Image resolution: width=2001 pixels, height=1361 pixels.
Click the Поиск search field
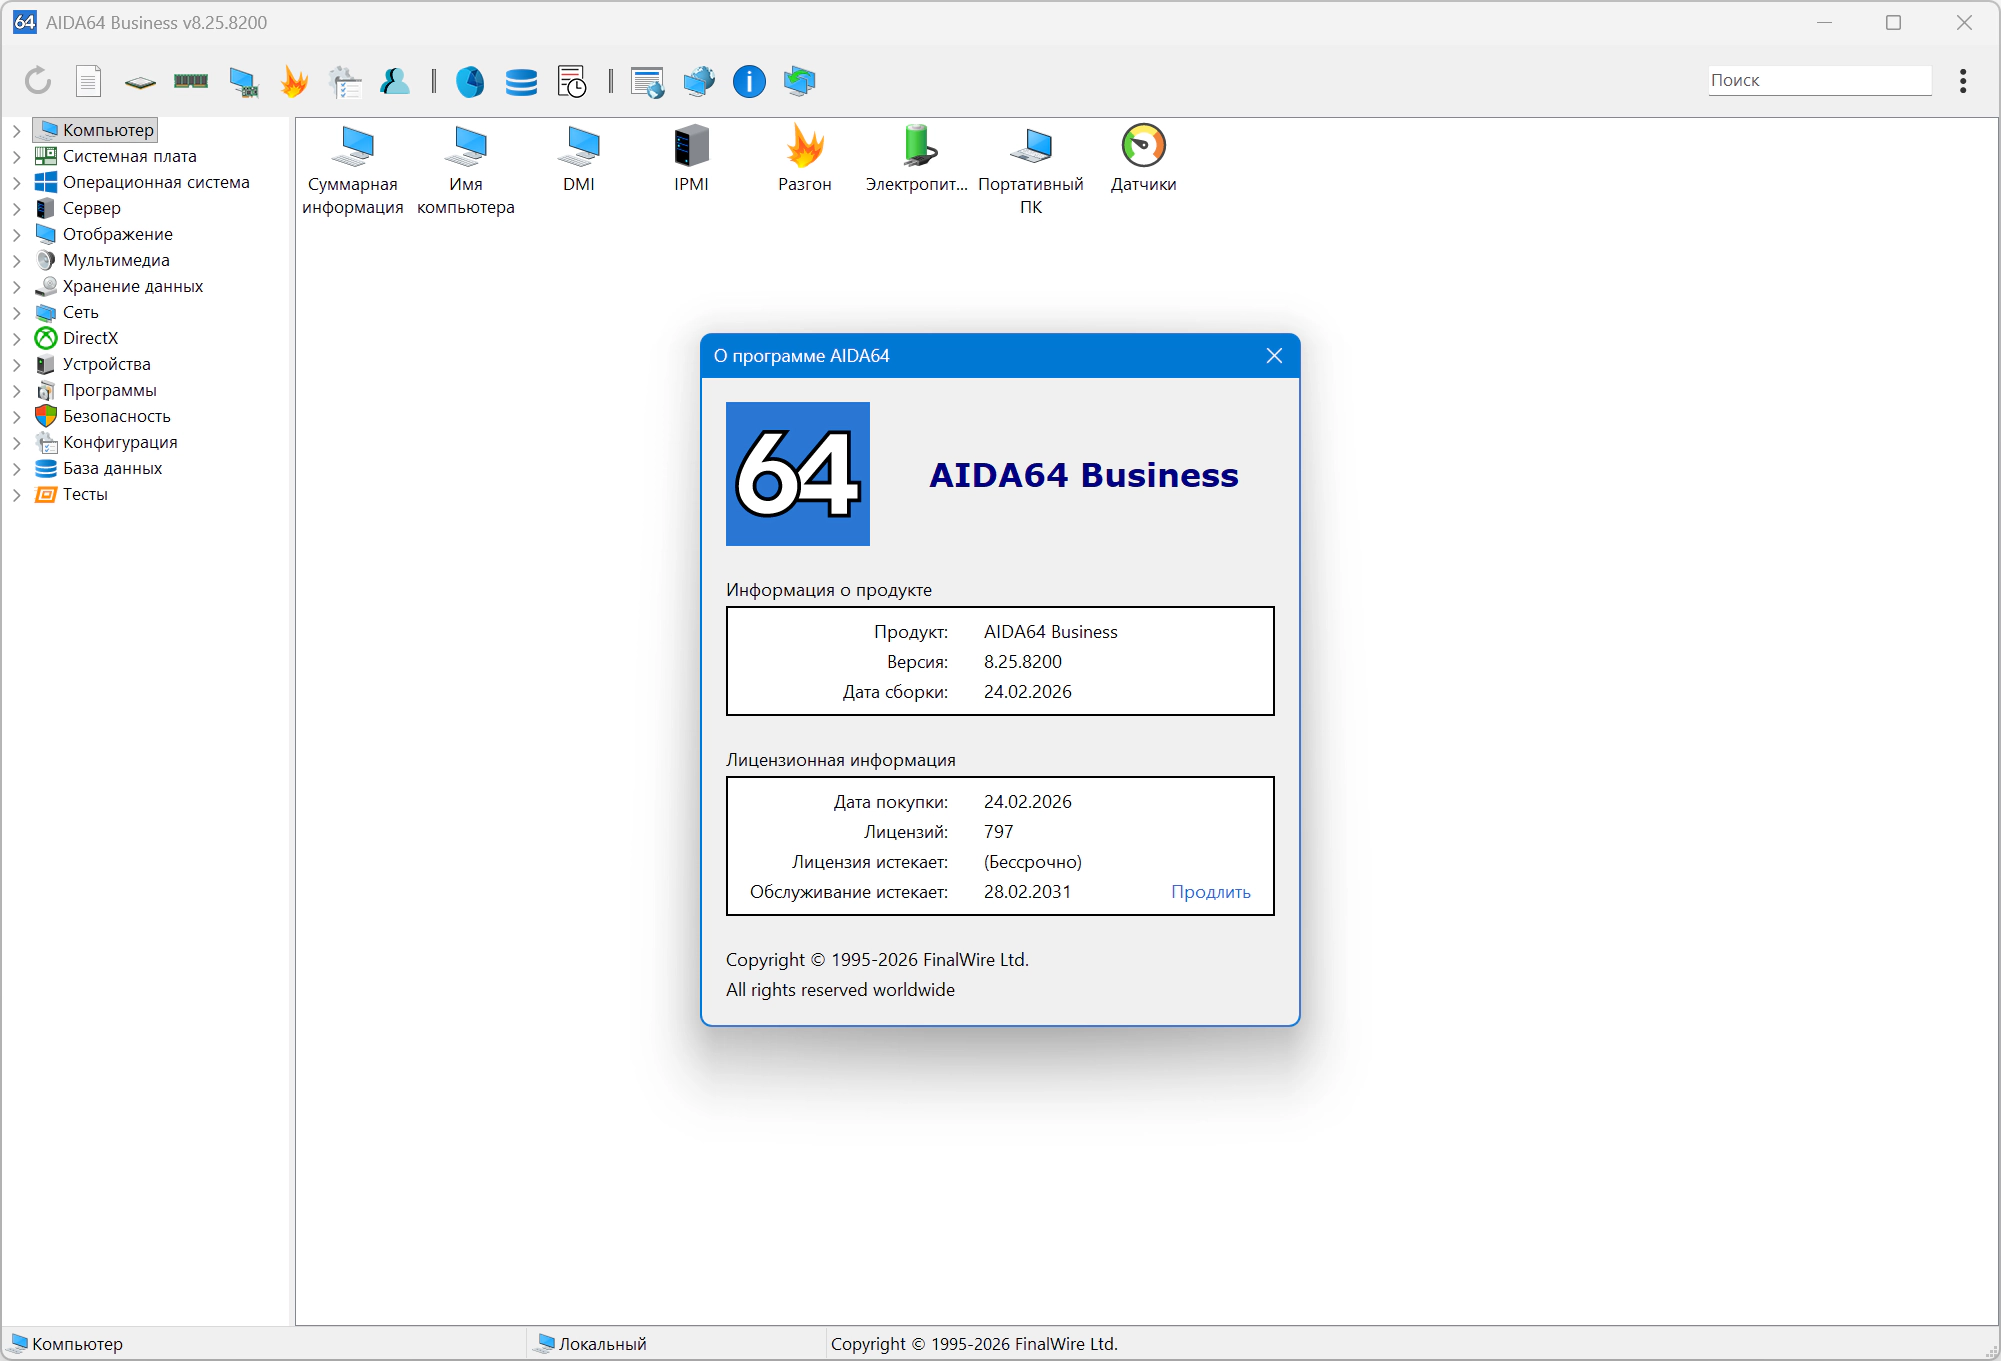pyautogui.click(x=1818, y=80)
